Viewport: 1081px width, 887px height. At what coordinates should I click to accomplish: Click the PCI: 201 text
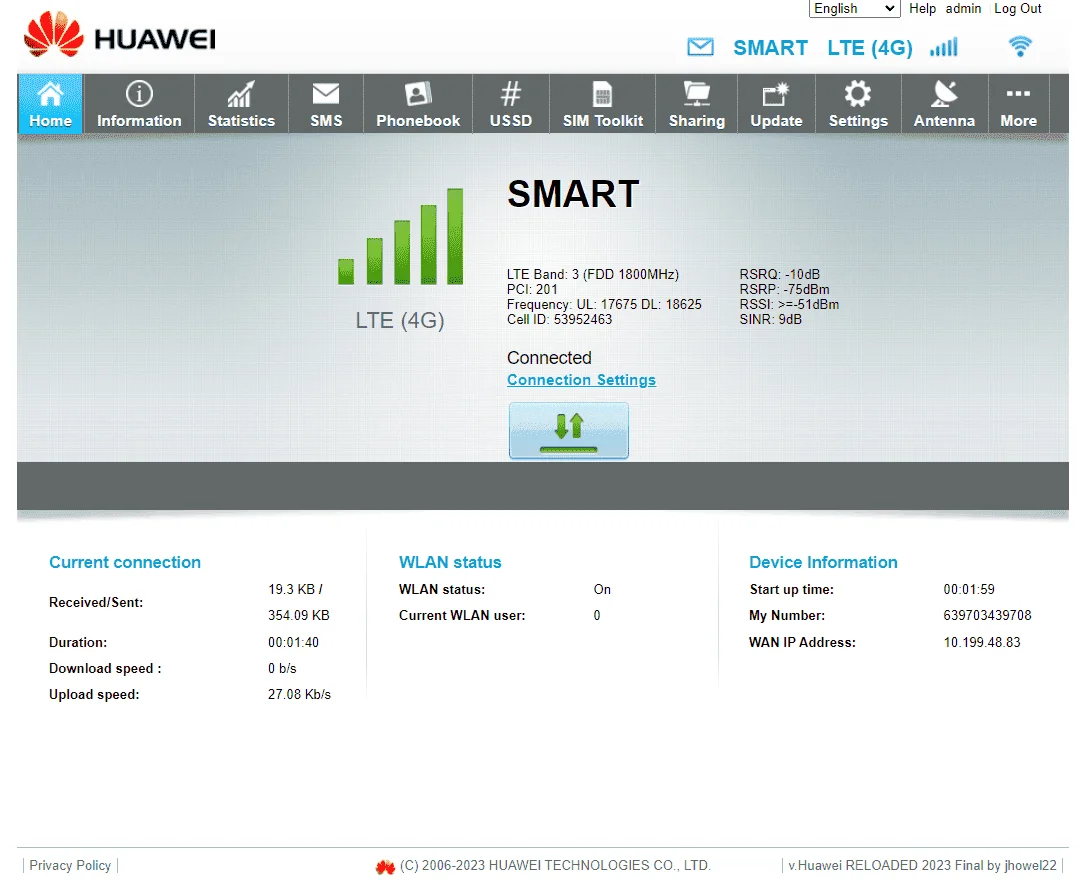tap(532, 289)
